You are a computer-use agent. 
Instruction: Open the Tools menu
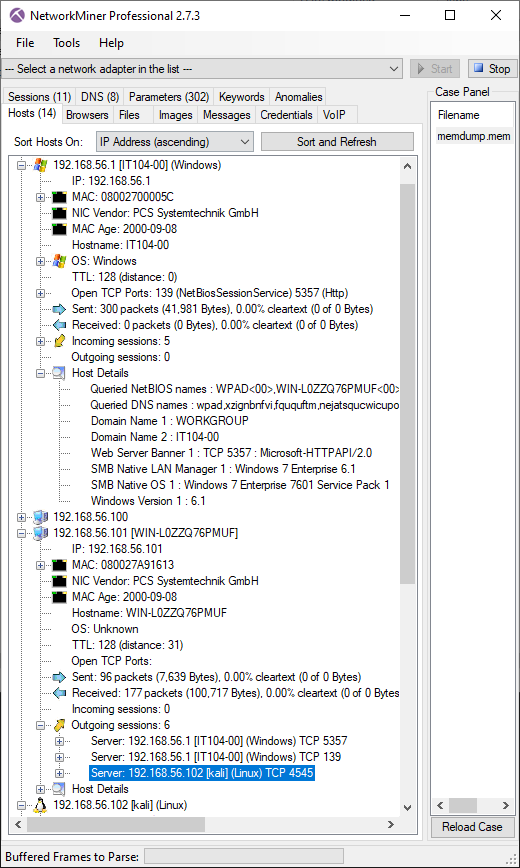tap(66, 43)
